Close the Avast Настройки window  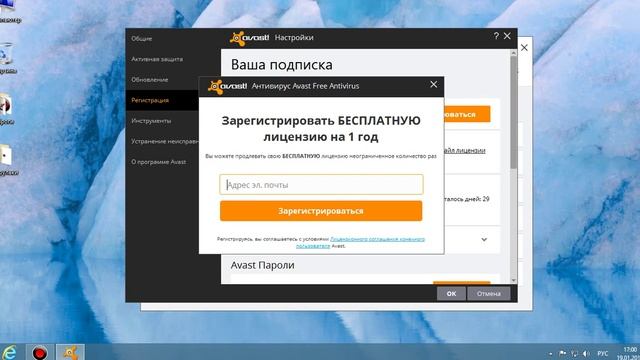pyautogui.click(x=507, y=36)
